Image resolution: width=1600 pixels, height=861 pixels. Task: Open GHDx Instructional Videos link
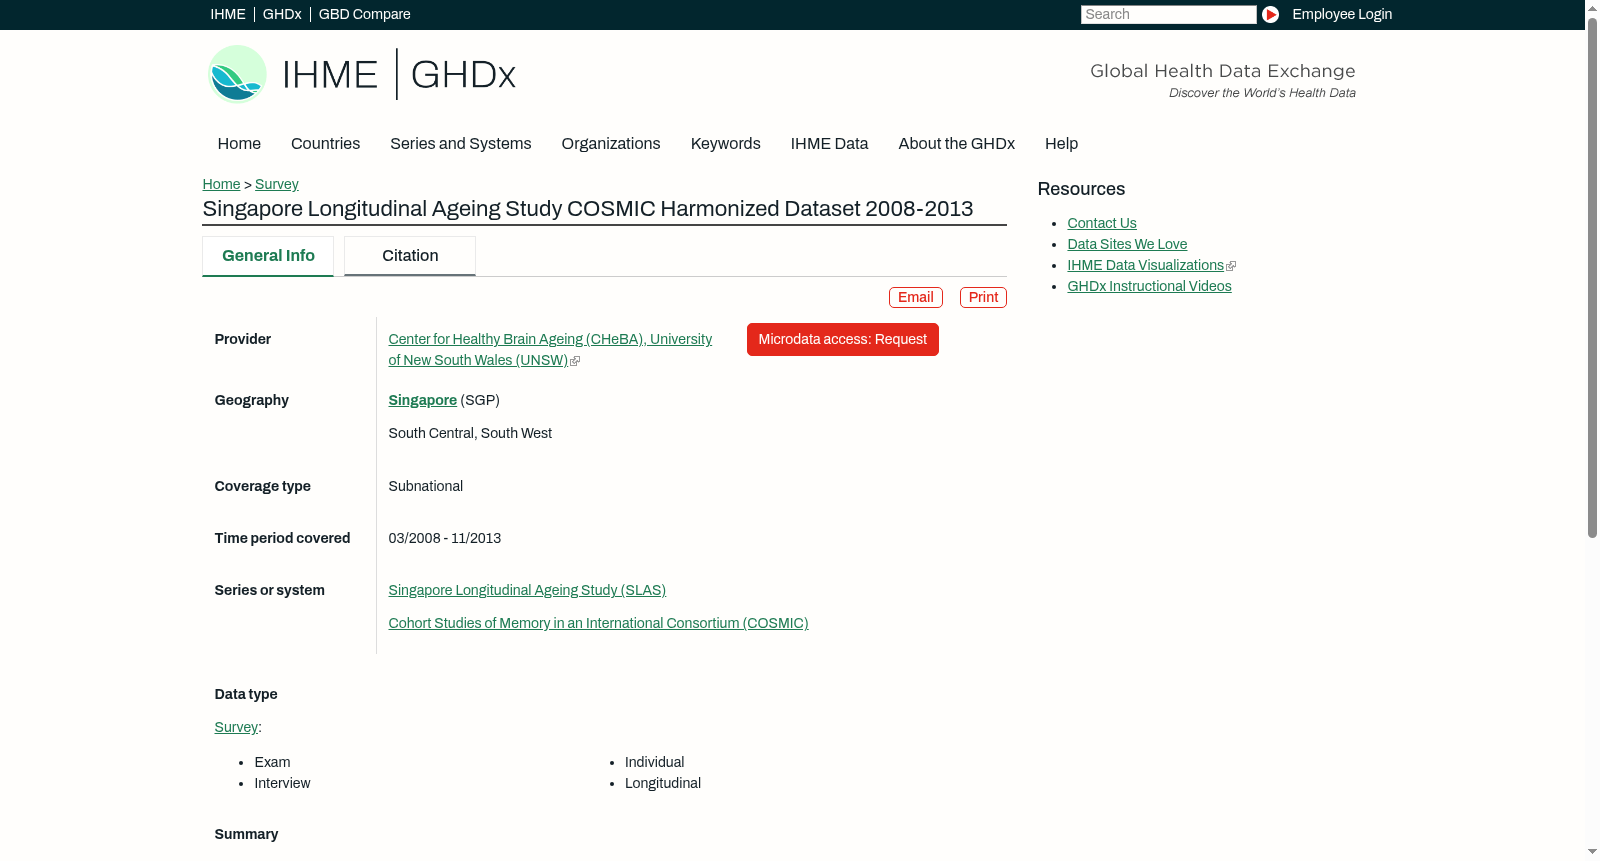coord(1149,286)
